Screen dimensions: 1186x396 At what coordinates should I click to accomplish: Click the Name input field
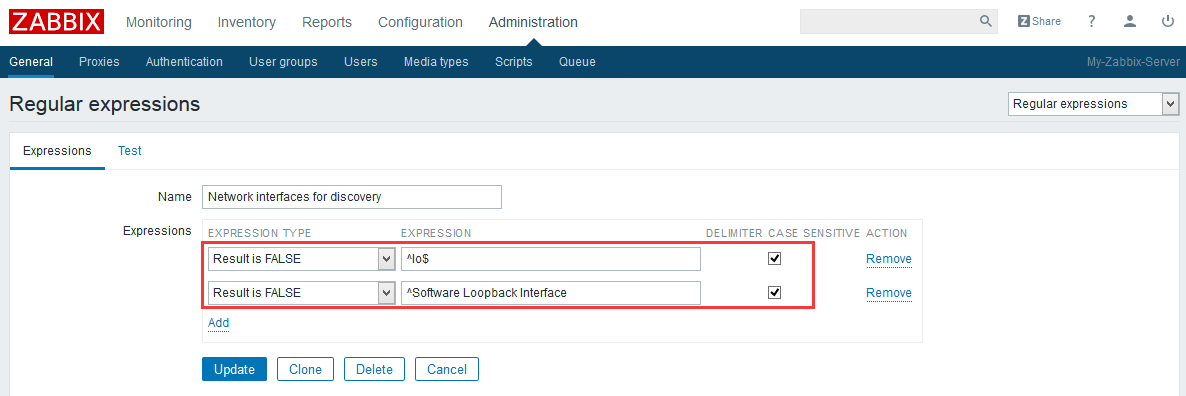pyautogui.click(x=352, y=196)
